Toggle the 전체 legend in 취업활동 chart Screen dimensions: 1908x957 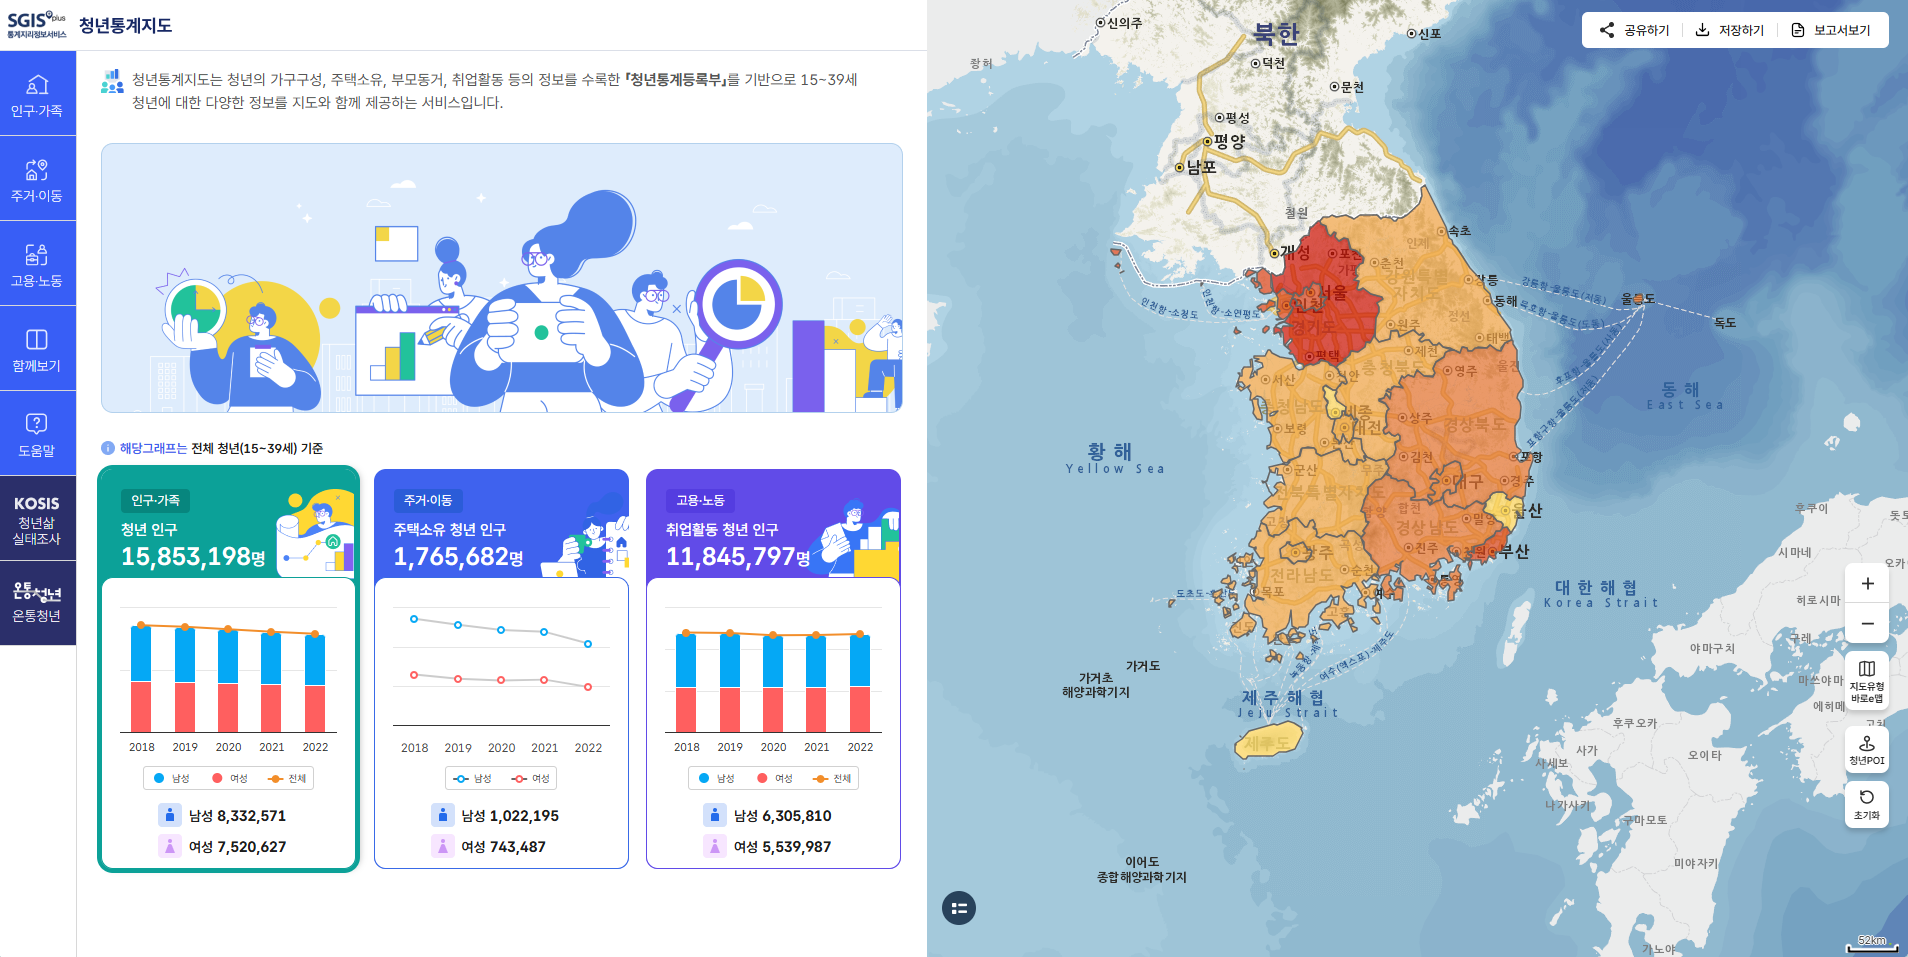(832, 778)
